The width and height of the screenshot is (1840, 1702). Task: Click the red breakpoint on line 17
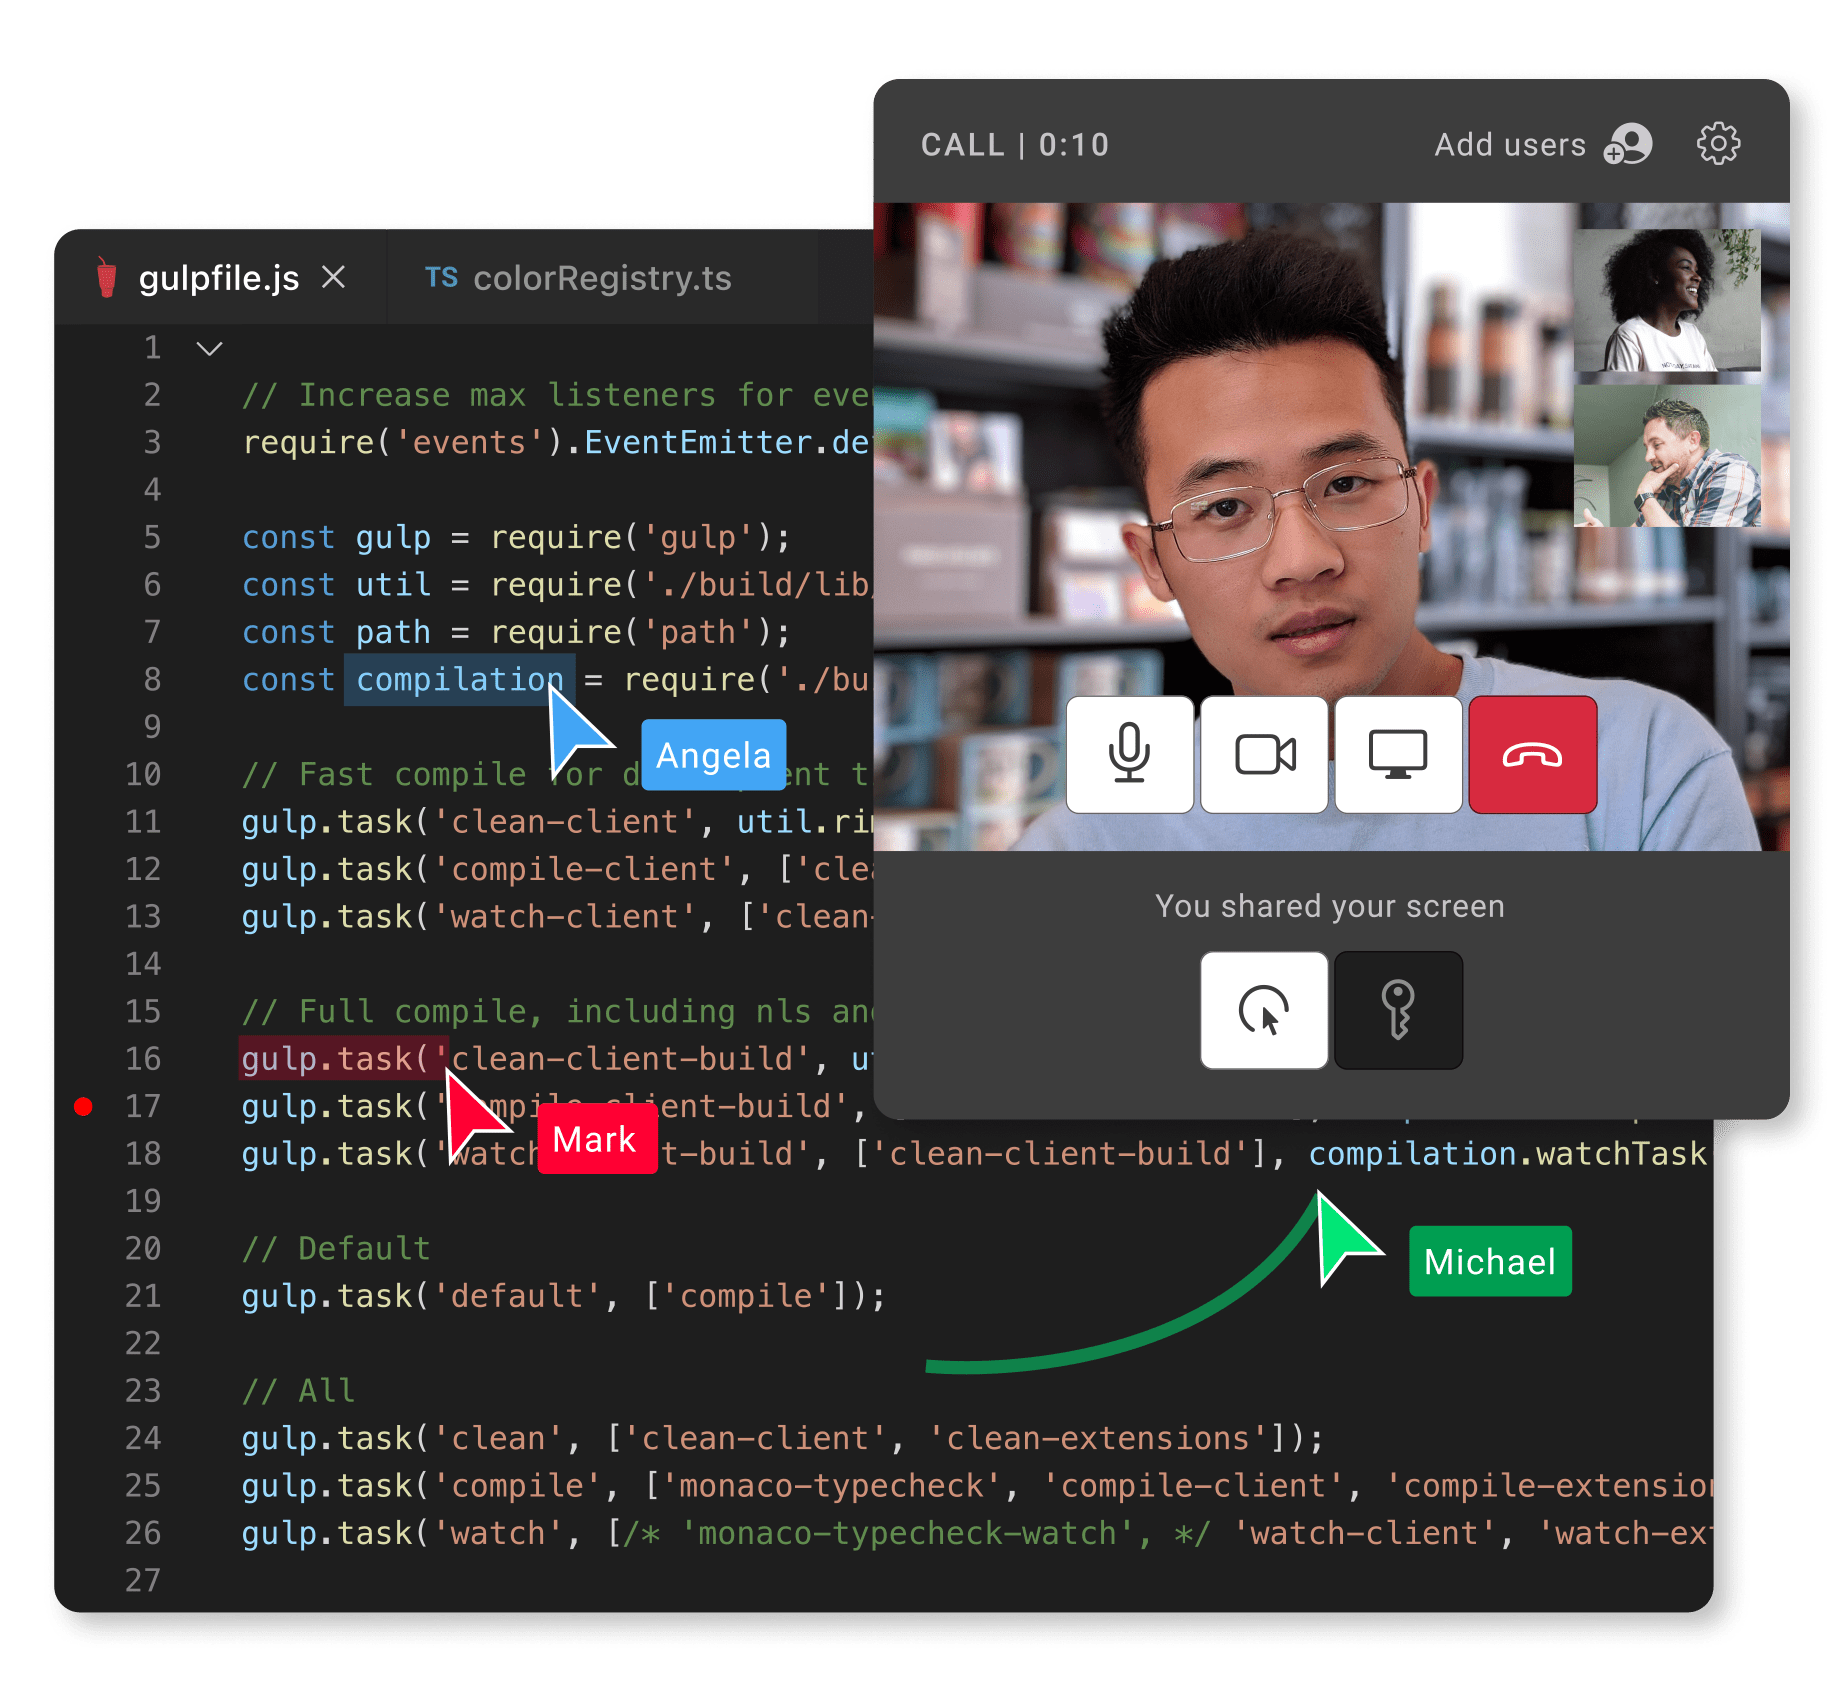[83, 1106]
